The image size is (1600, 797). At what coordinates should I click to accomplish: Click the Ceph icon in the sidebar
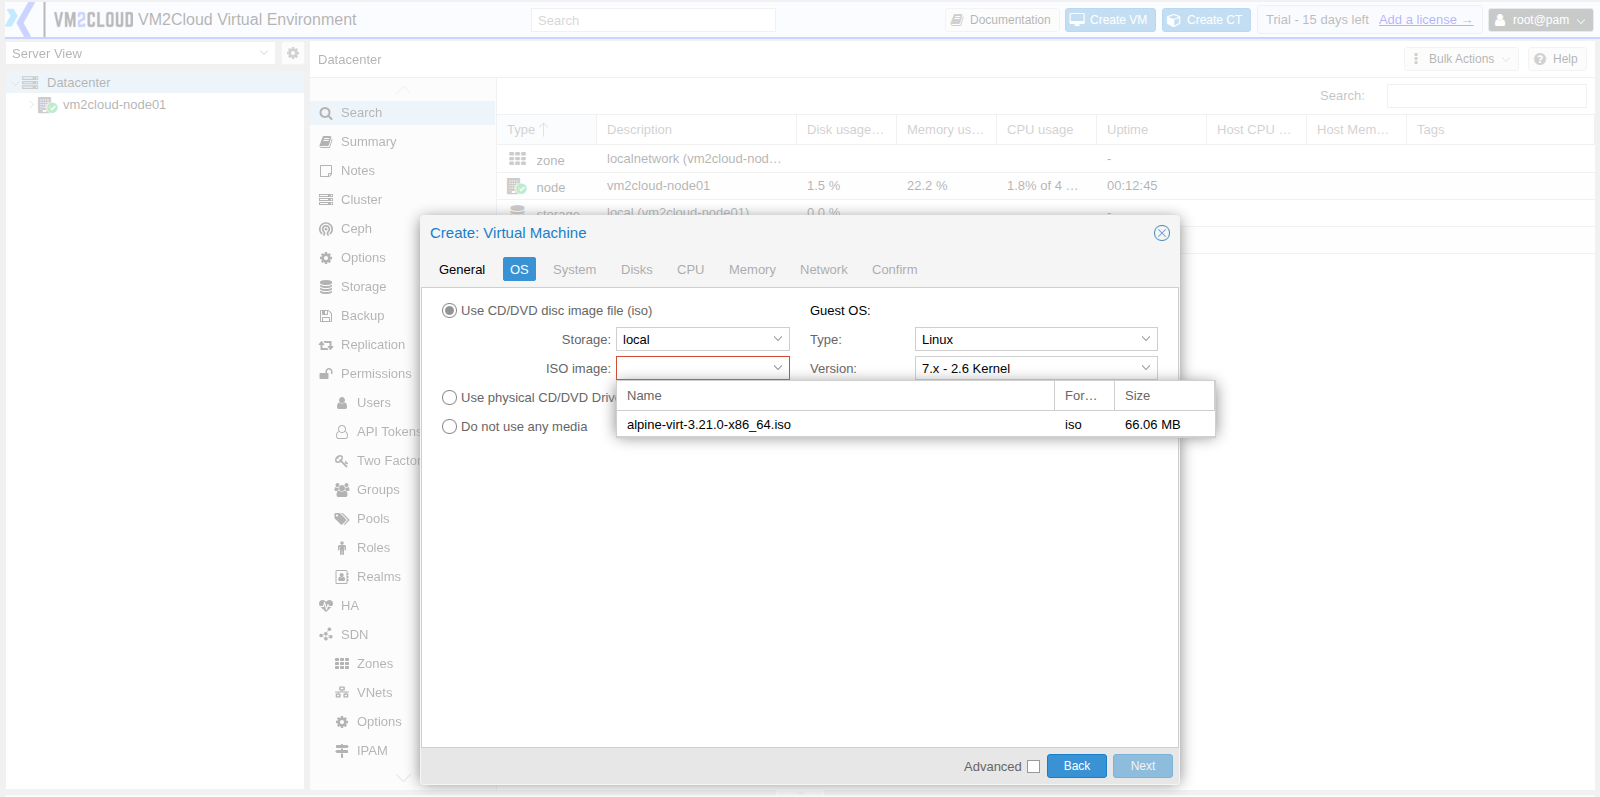click(326, 229)
